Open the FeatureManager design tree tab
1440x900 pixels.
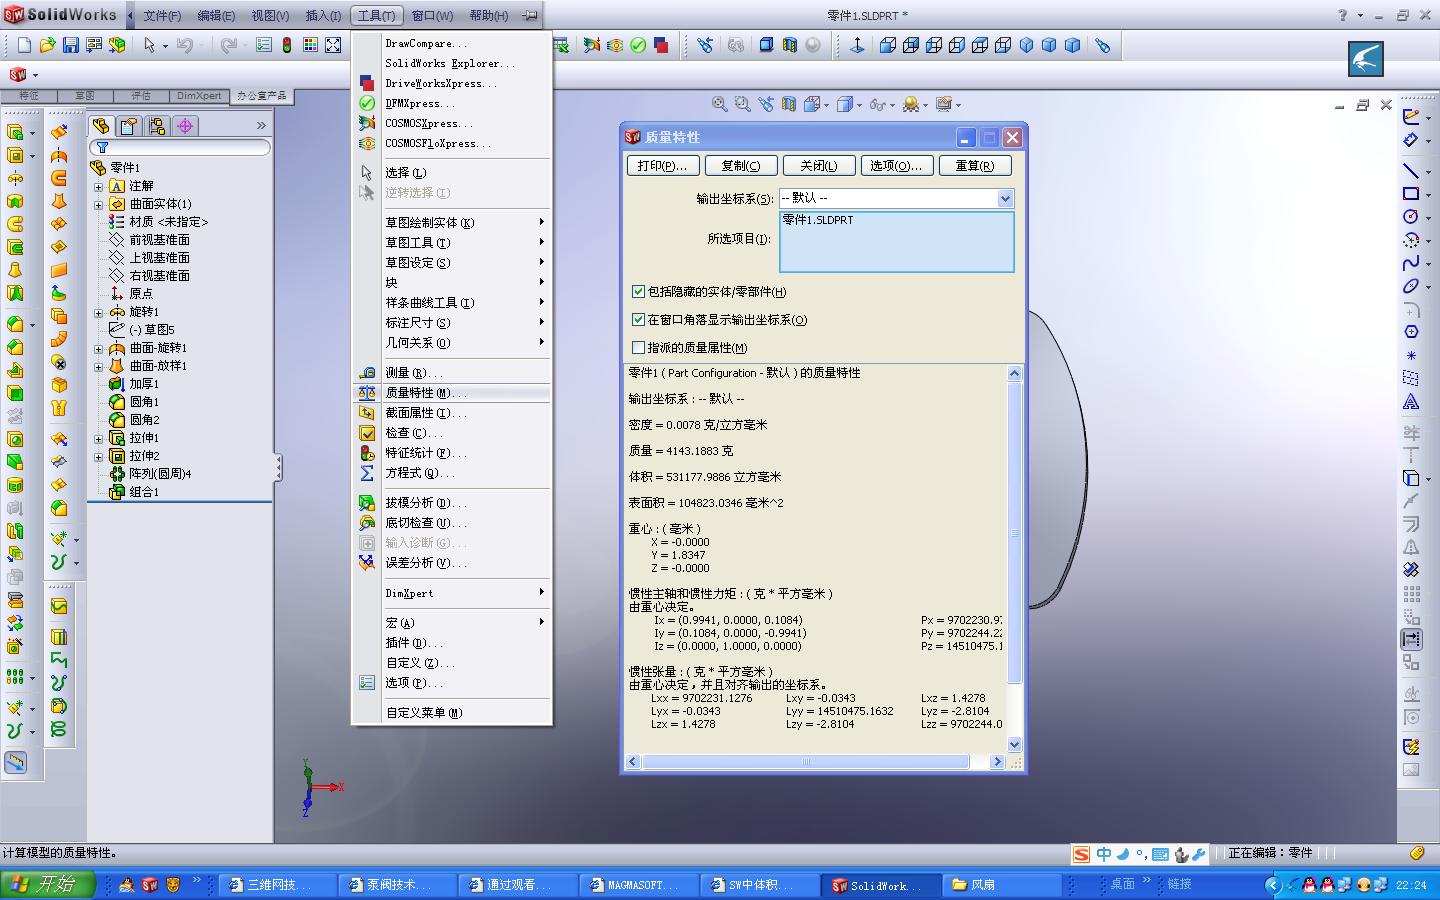click(x=101, y=126)
